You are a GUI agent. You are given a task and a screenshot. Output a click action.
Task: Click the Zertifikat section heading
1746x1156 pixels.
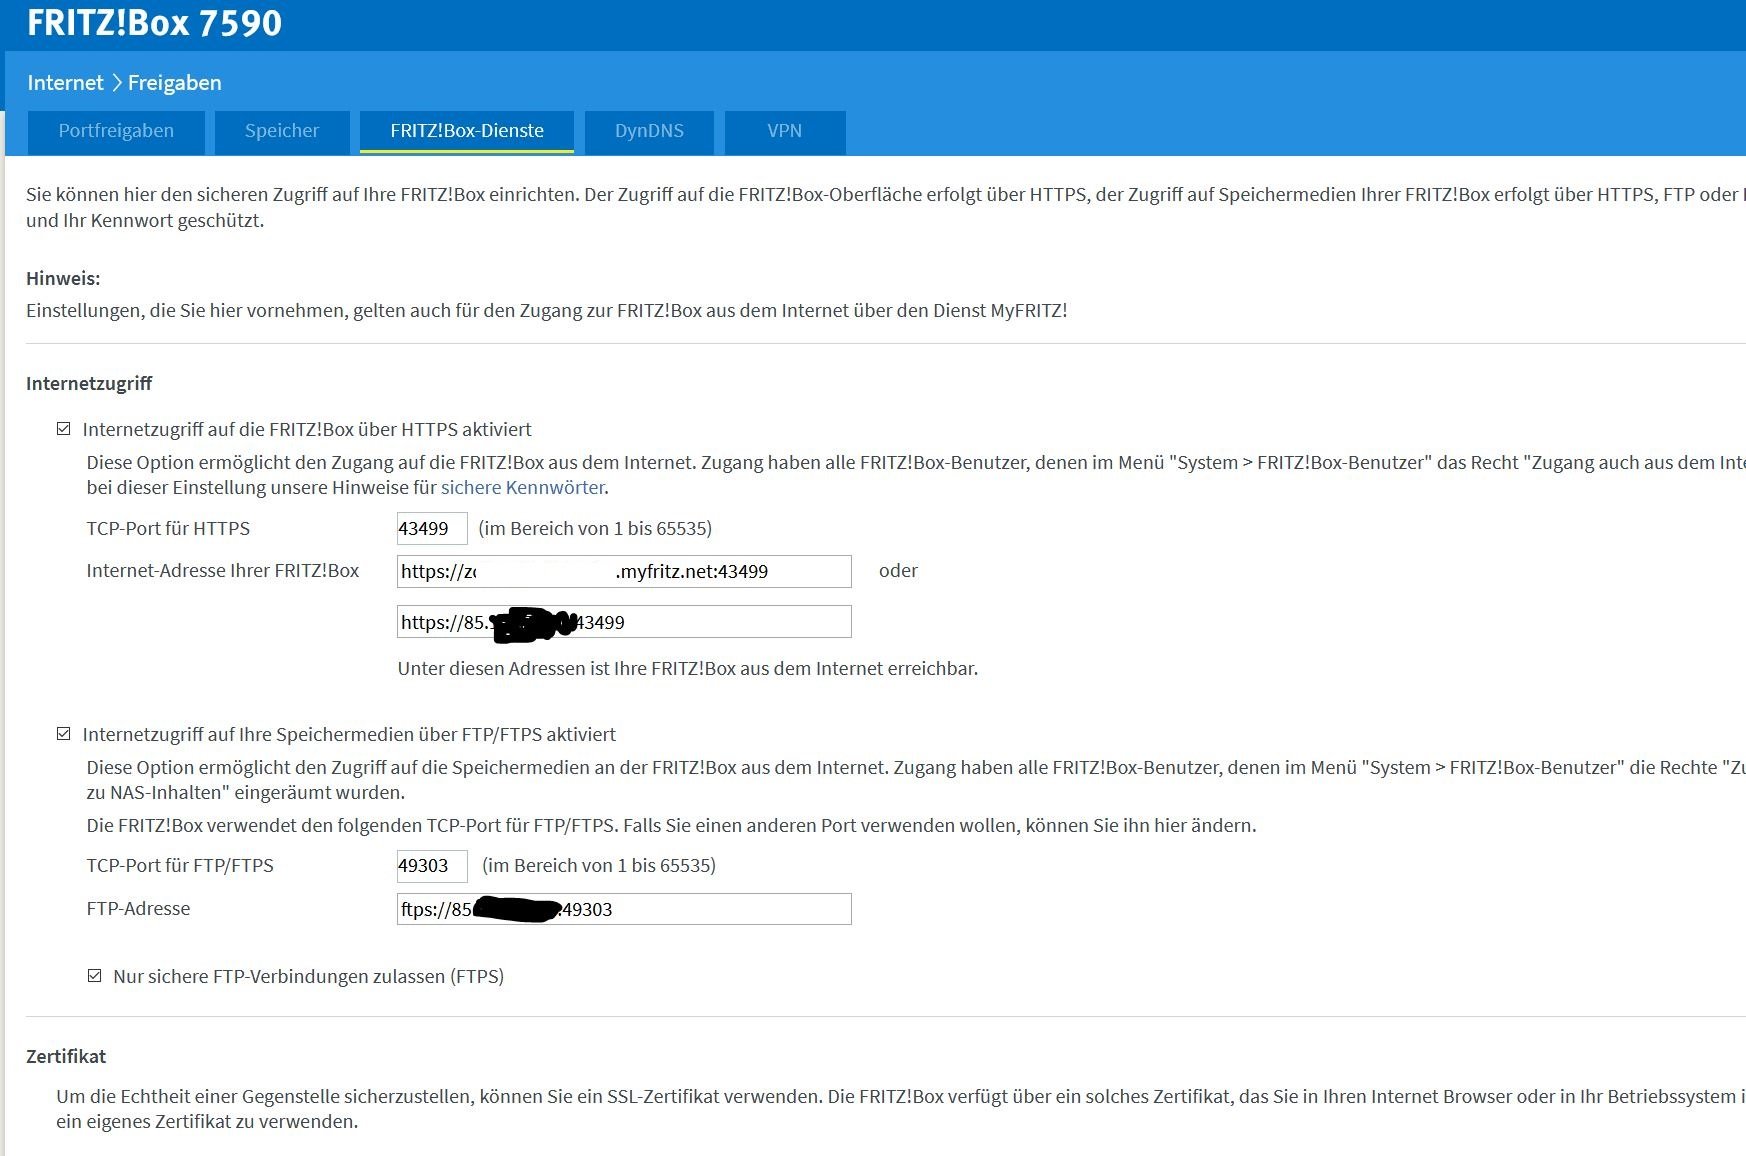(66, 1057)
